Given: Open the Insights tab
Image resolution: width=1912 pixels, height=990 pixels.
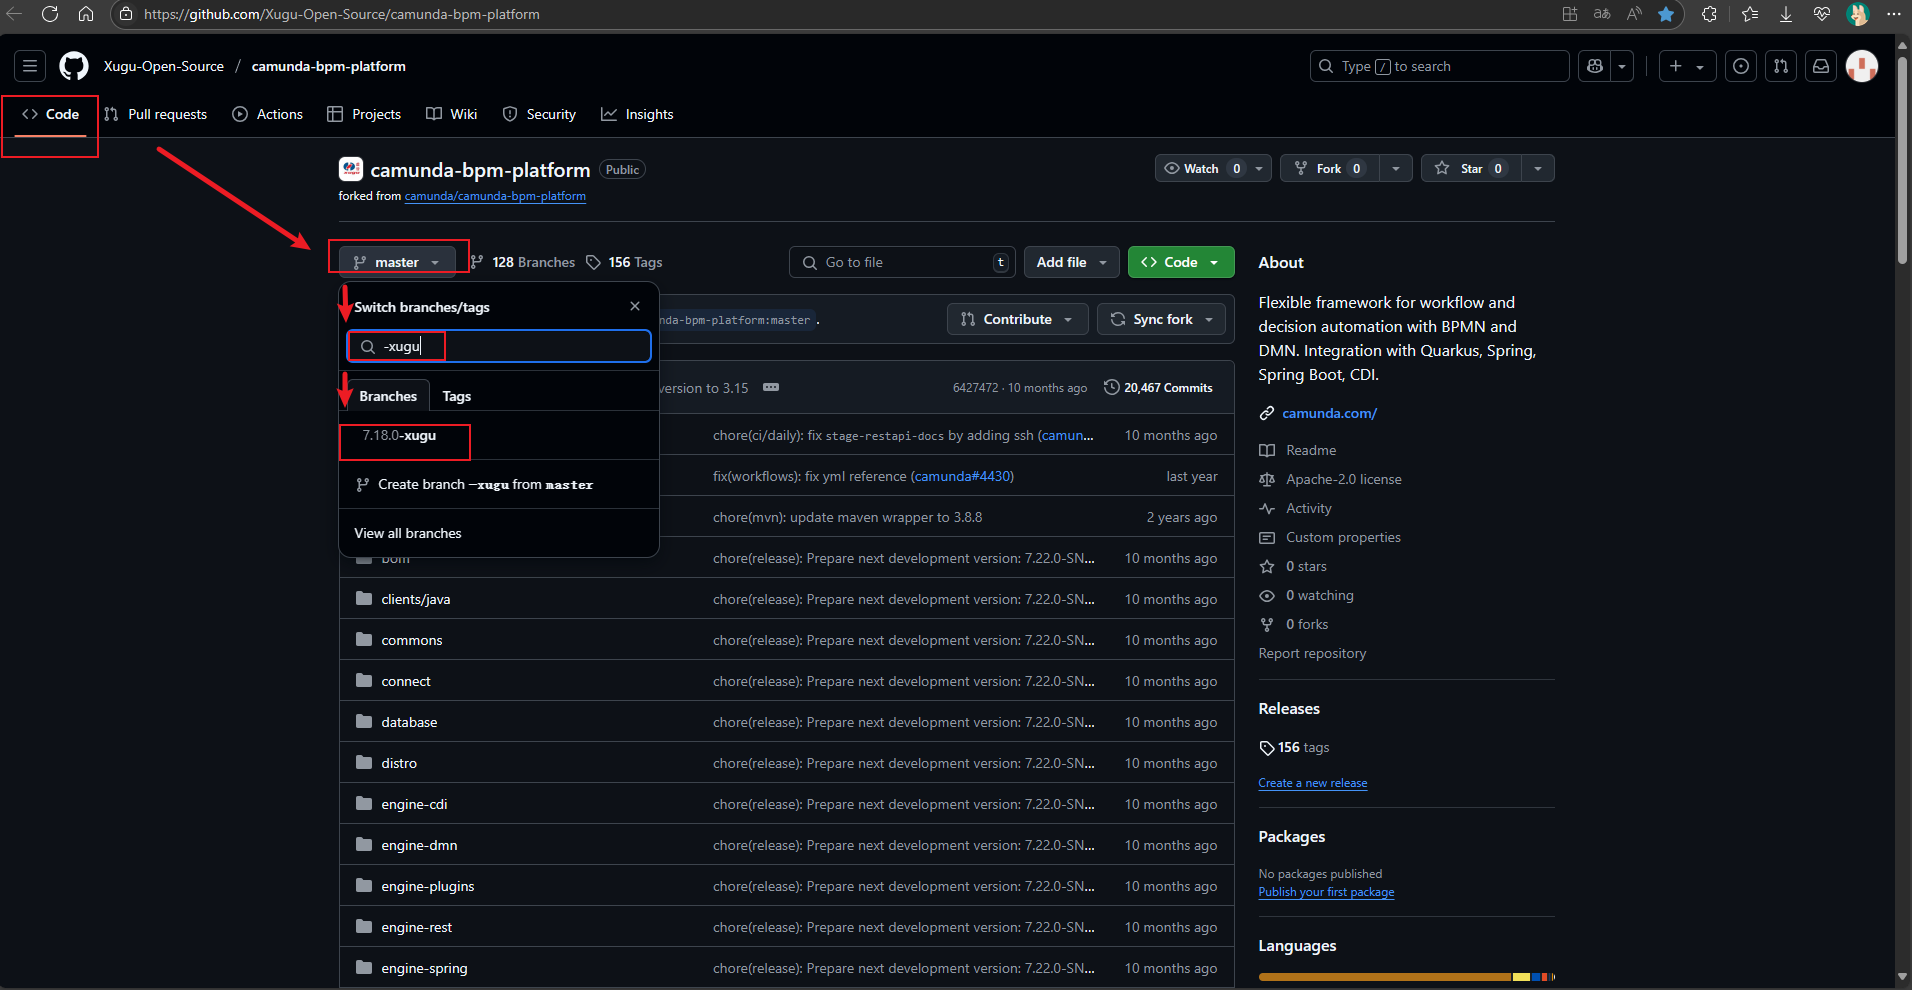Looking at the screenshot, I should 637,114.
